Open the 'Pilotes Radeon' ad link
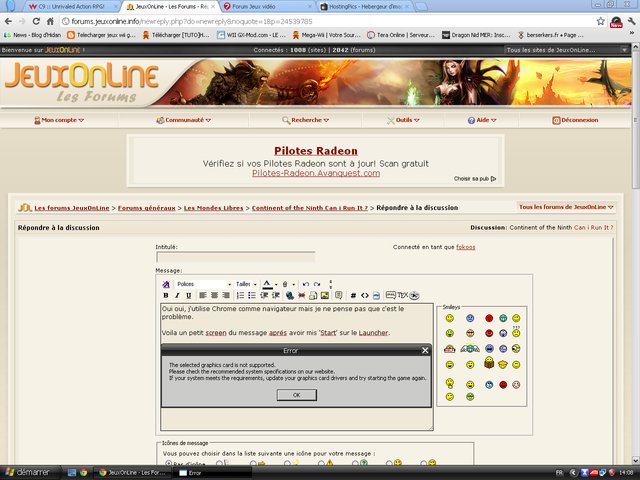This screenshot has height=480, width=640. [x=316, y=151]
